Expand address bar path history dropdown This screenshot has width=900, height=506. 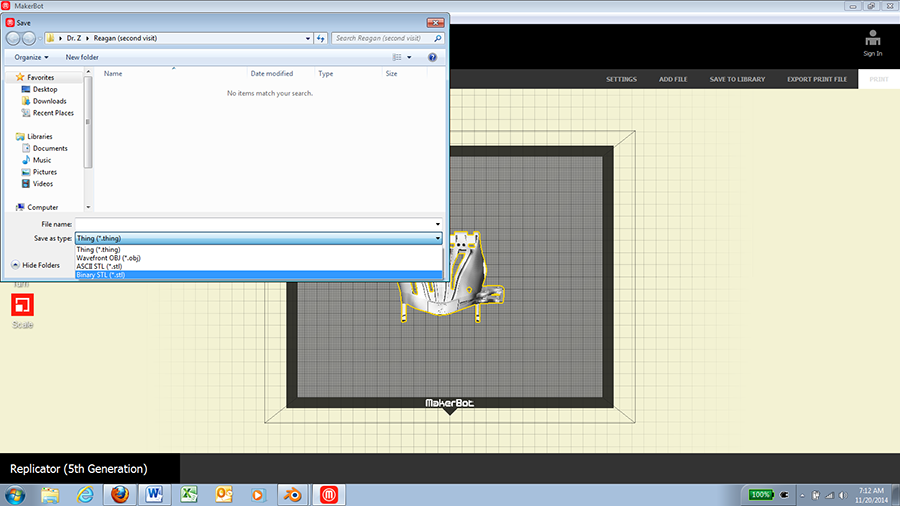(x=308, y=38)
